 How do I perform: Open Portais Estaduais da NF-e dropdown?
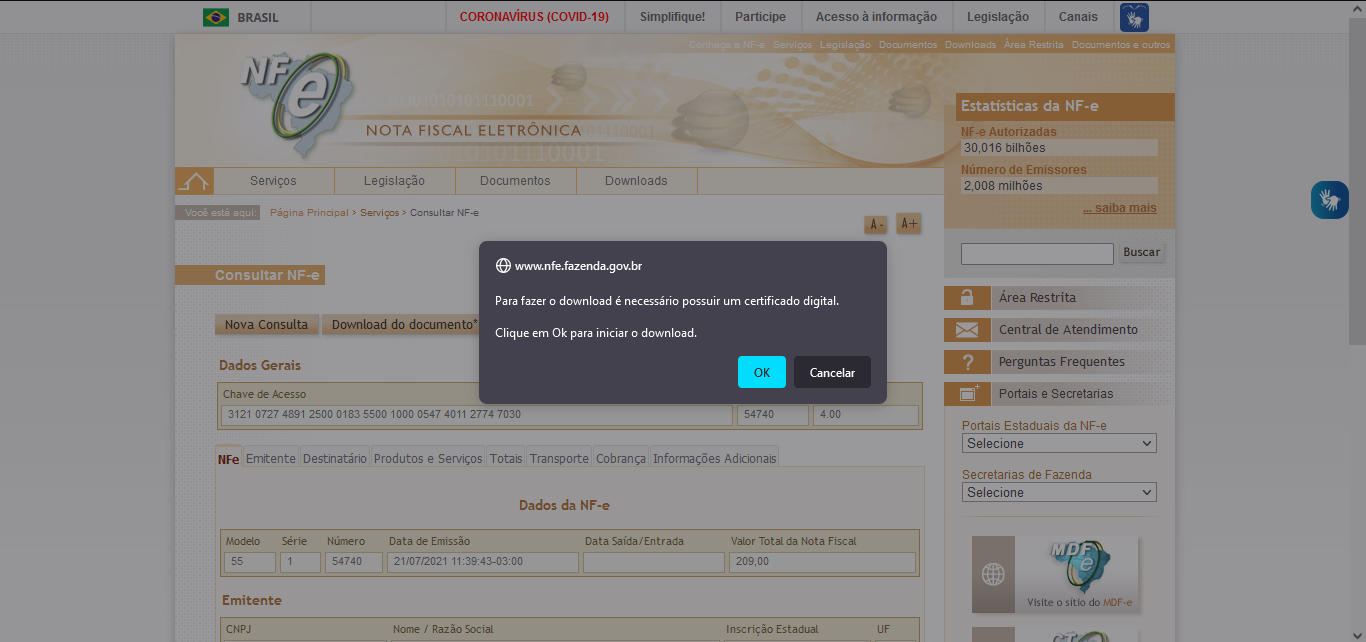[x=1059, y=443]
